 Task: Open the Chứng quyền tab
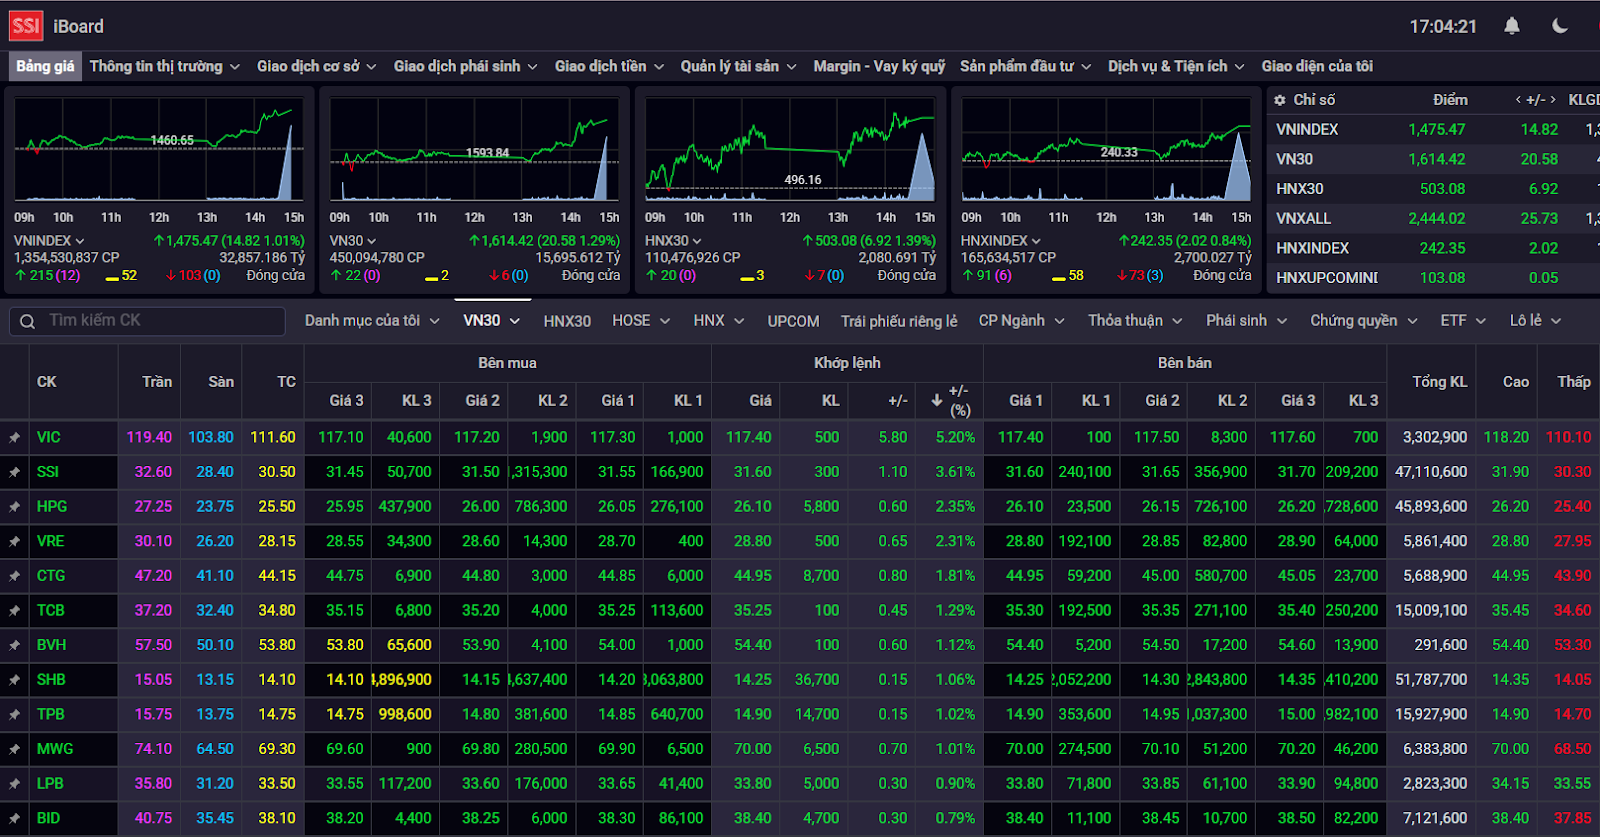click(x=1364, y=321)
